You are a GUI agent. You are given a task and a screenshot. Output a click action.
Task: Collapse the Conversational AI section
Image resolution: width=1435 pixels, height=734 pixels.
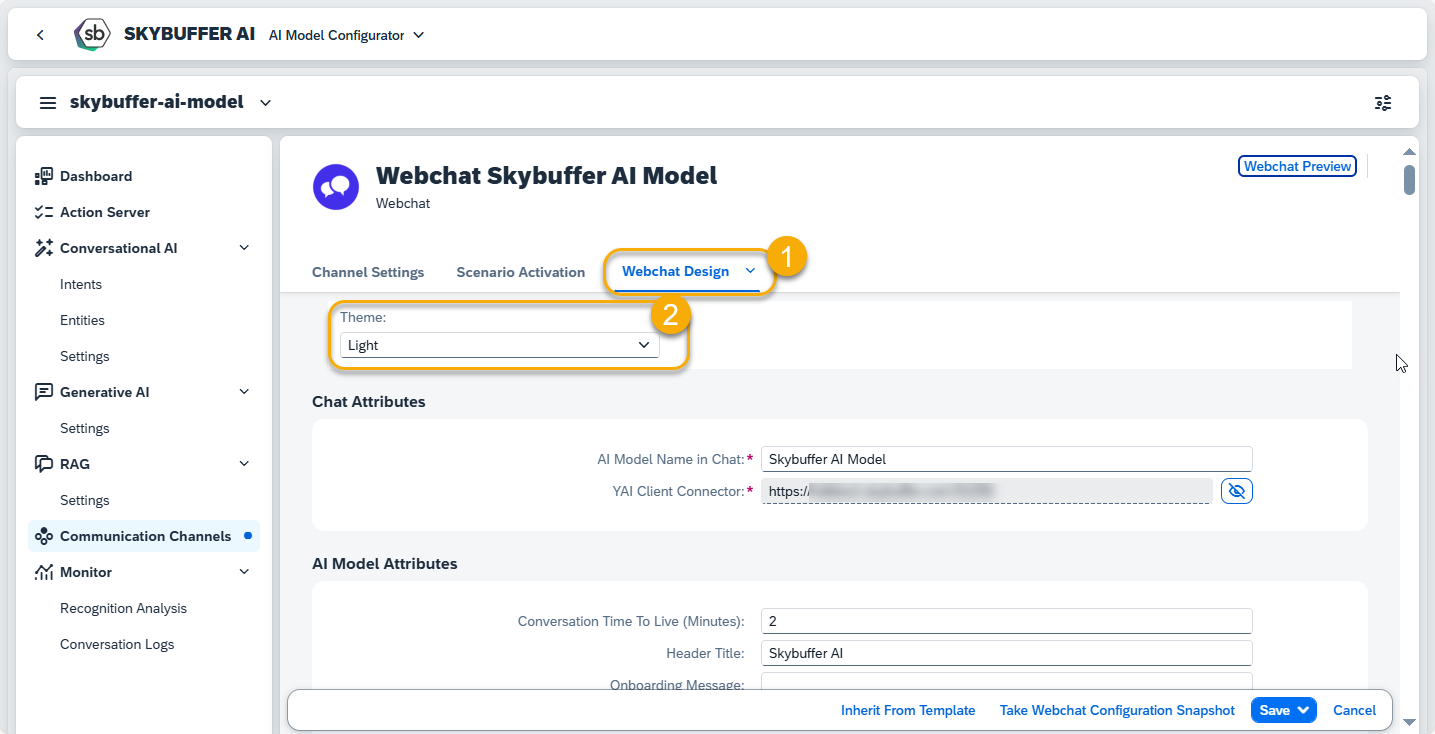tap(245, 248)
